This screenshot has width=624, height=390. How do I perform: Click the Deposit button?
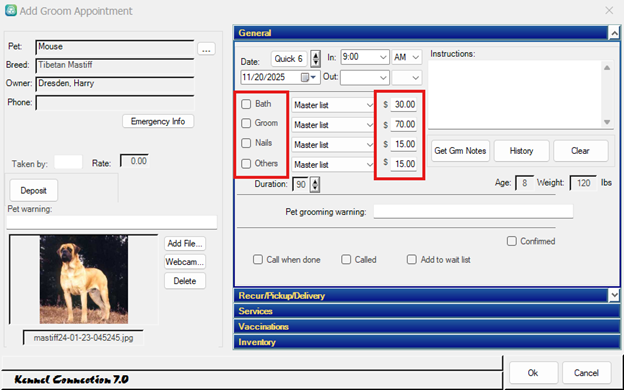point(33,191)
